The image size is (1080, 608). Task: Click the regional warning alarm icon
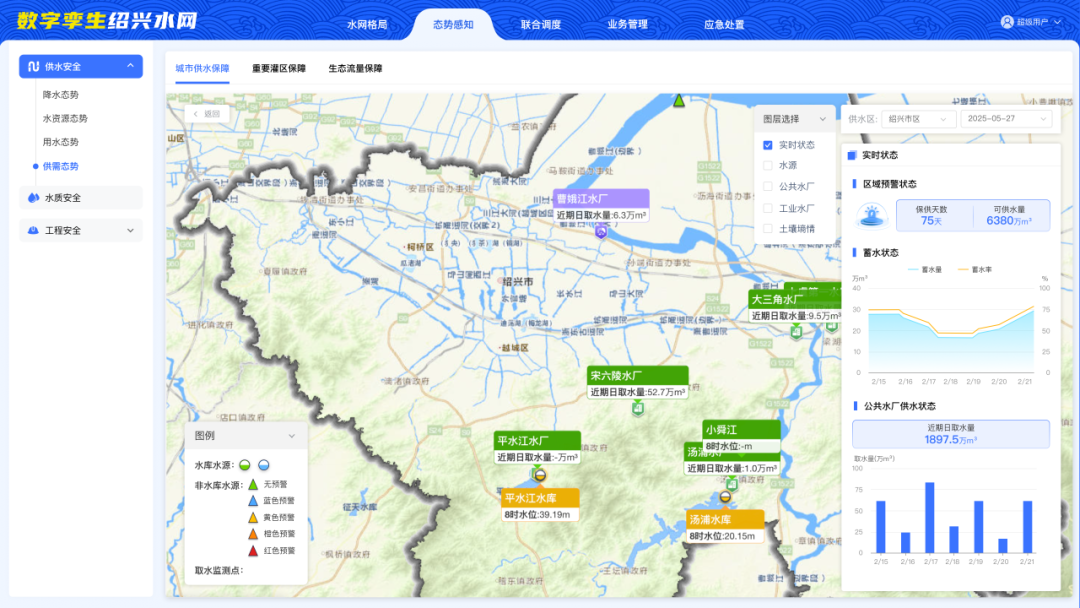872,216
